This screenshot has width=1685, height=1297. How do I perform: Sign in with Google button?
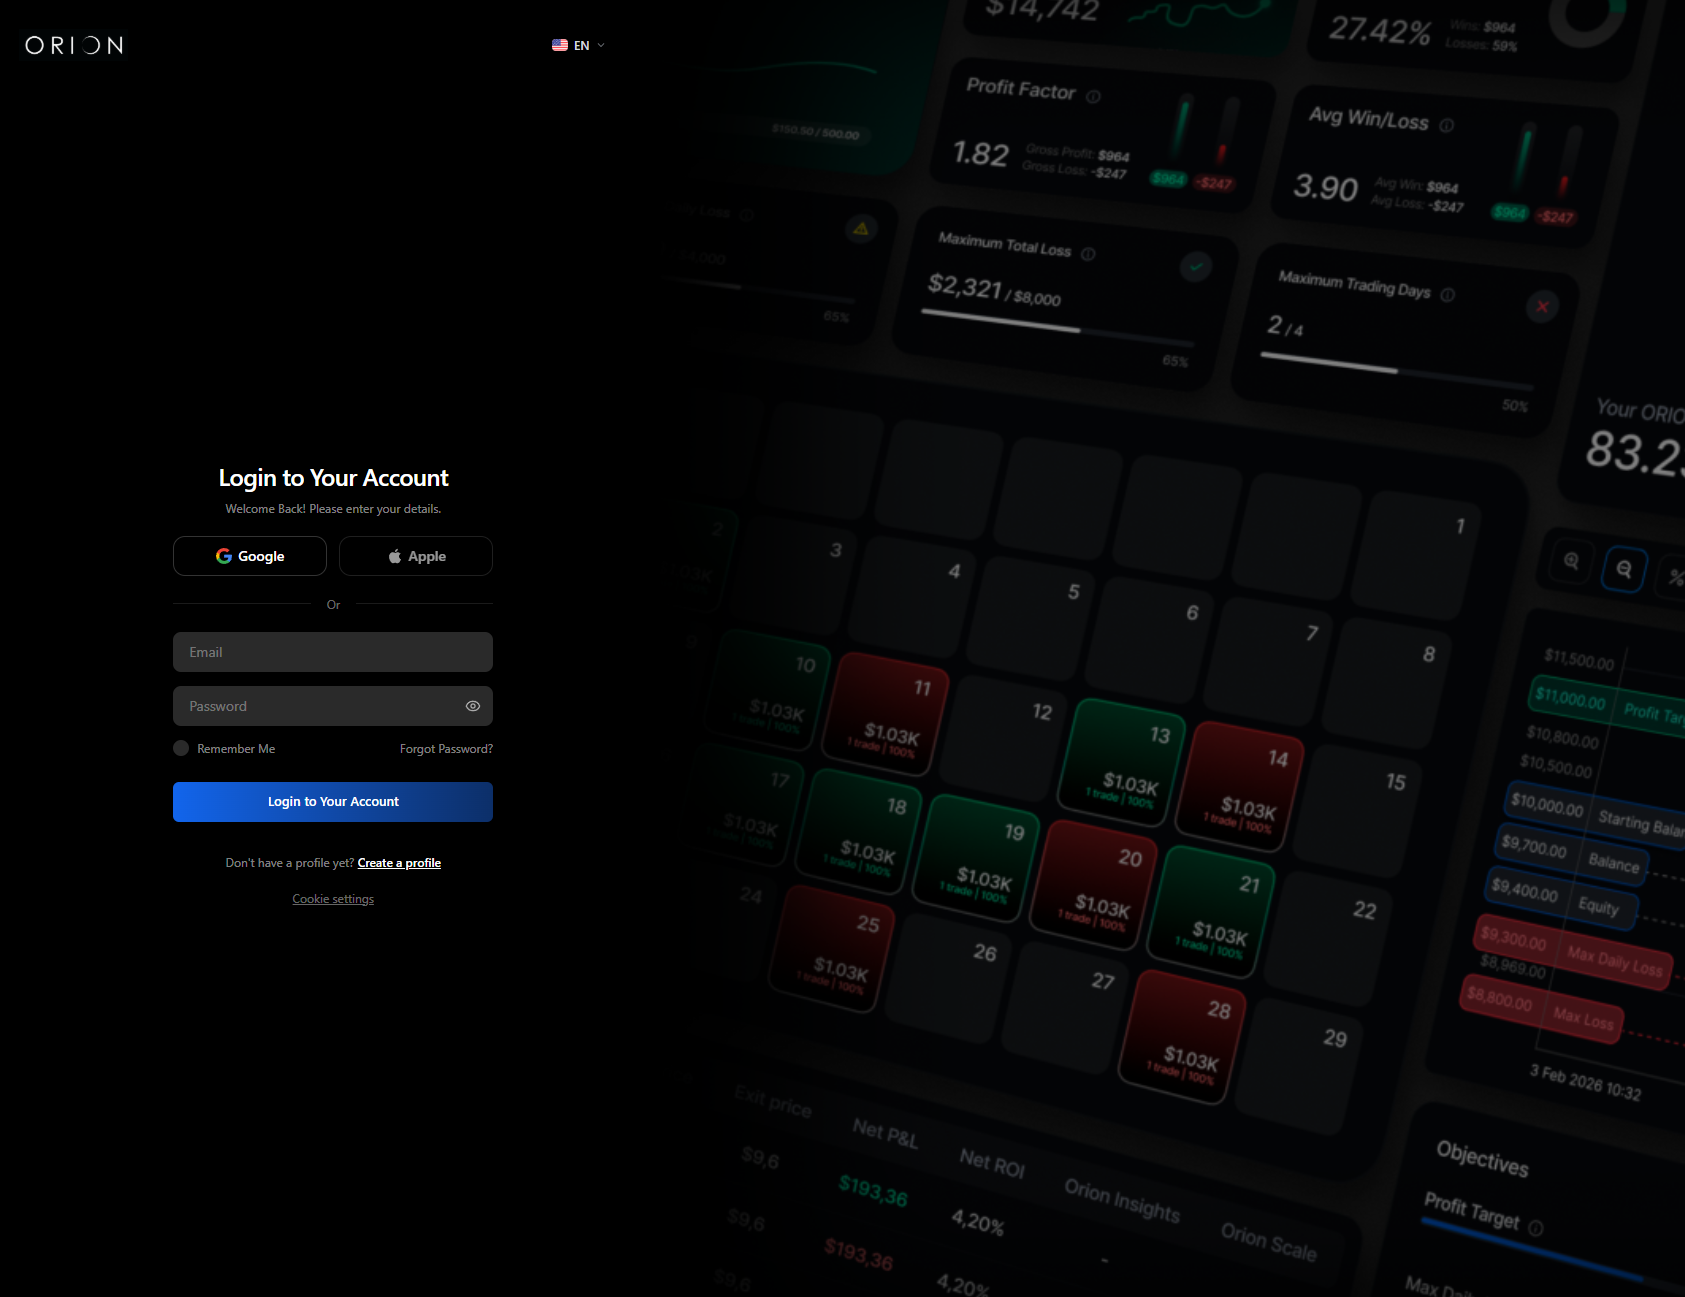coord(250,556)
